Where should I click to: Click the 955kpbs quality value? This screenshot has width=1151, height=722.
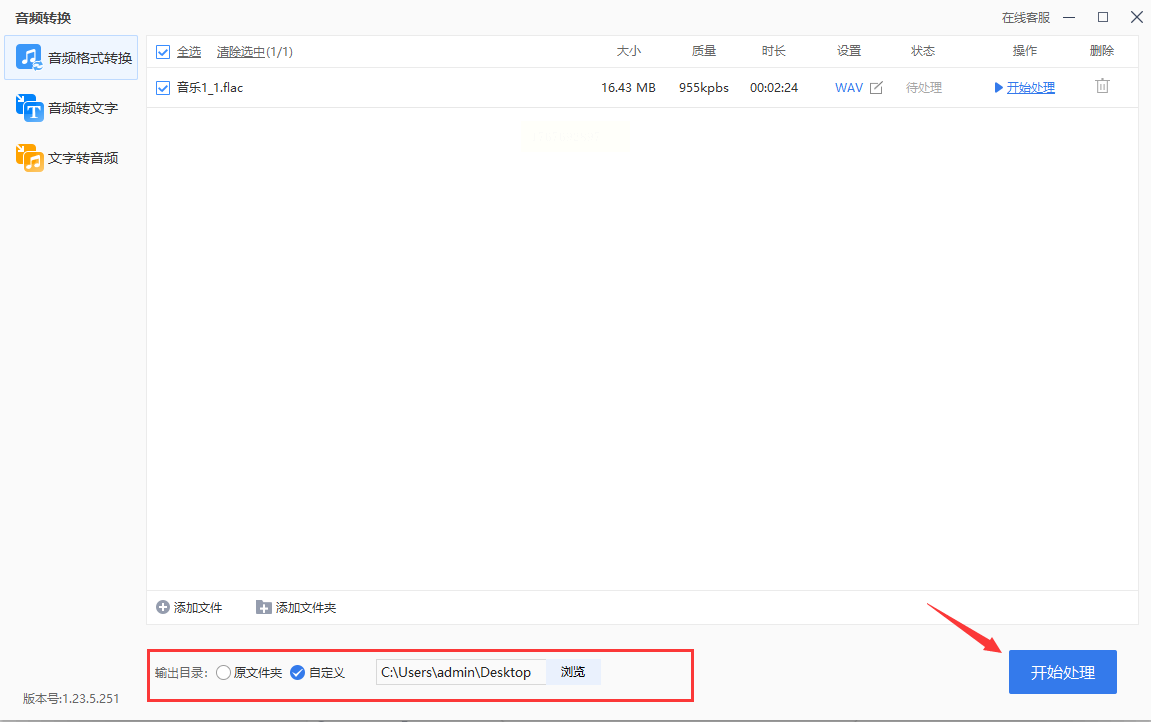pyautogui.click(x=704, y=88)
